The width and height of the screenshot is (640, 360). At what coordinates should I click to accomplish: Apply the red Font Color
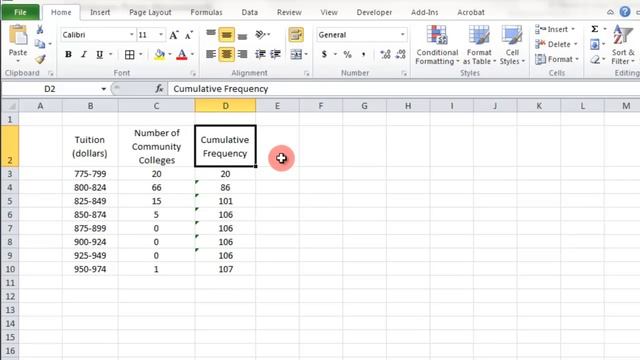pos(182,54)
